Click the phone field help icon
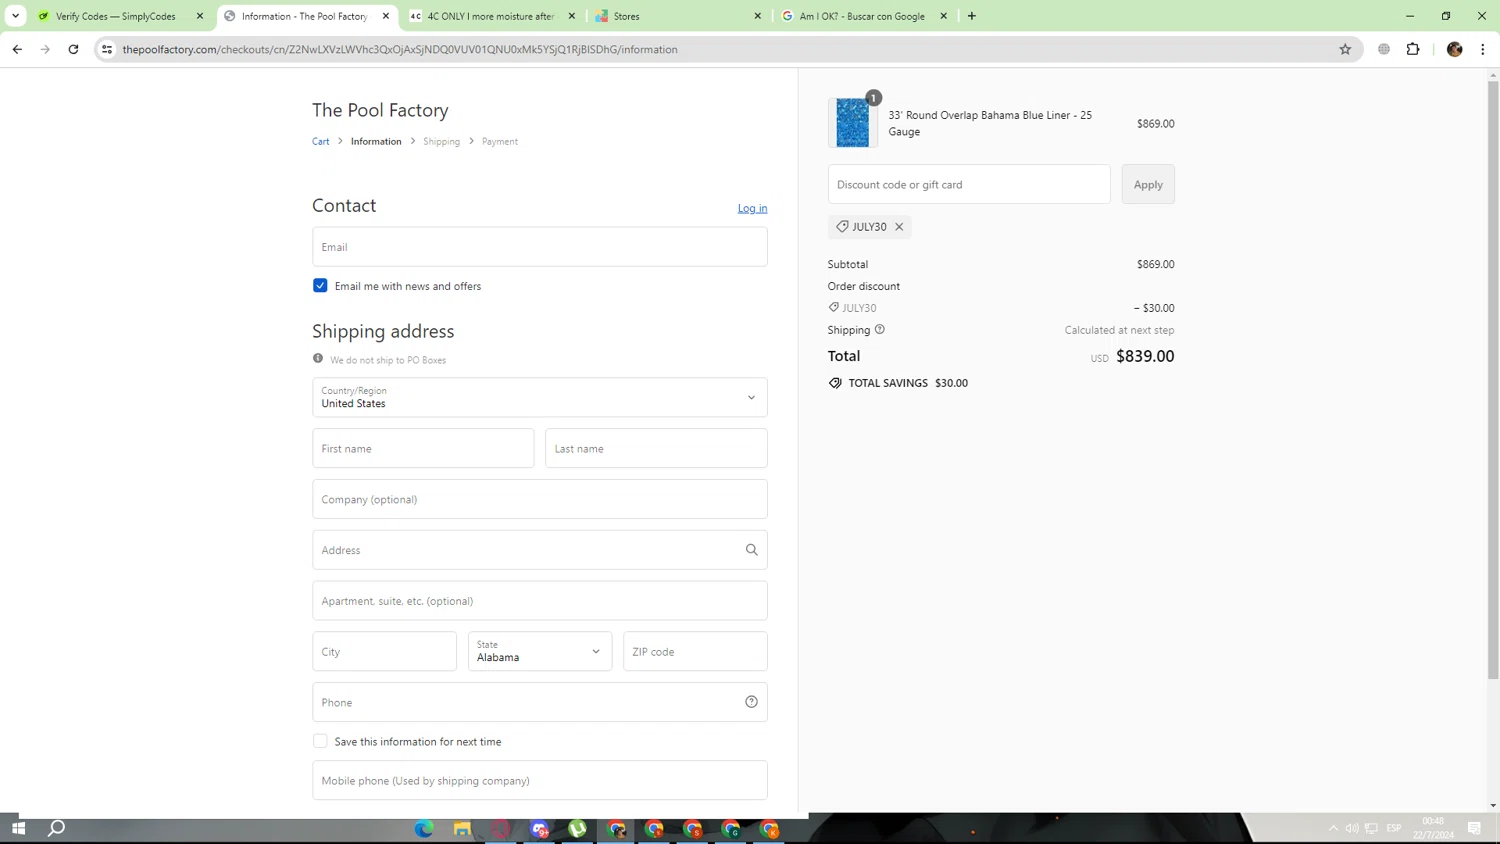The height and width of the screenshot is (844, 1500). [751, 702]
